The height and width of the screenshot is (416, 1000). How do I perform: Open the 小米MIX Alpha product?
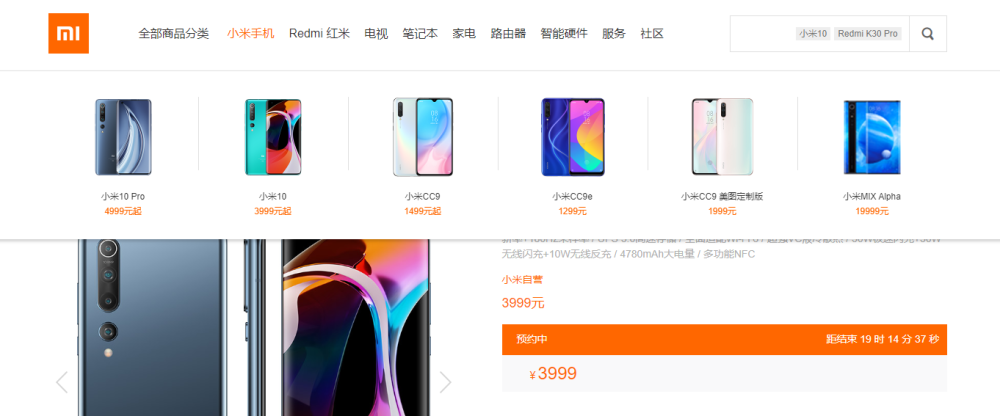click(872, 137)
